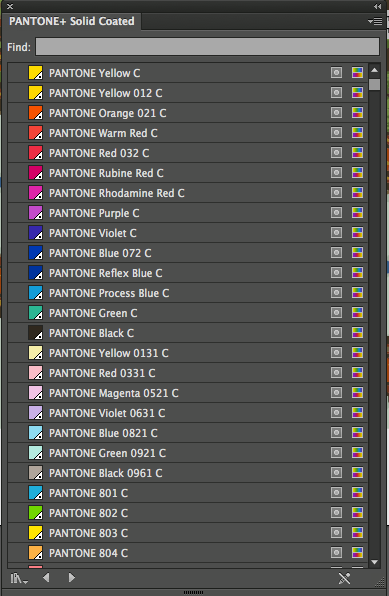Choose the PANTONE Process Blue C entry
Image resolution: width=389 pixels, height=596 pixels.
click(187, 293)
